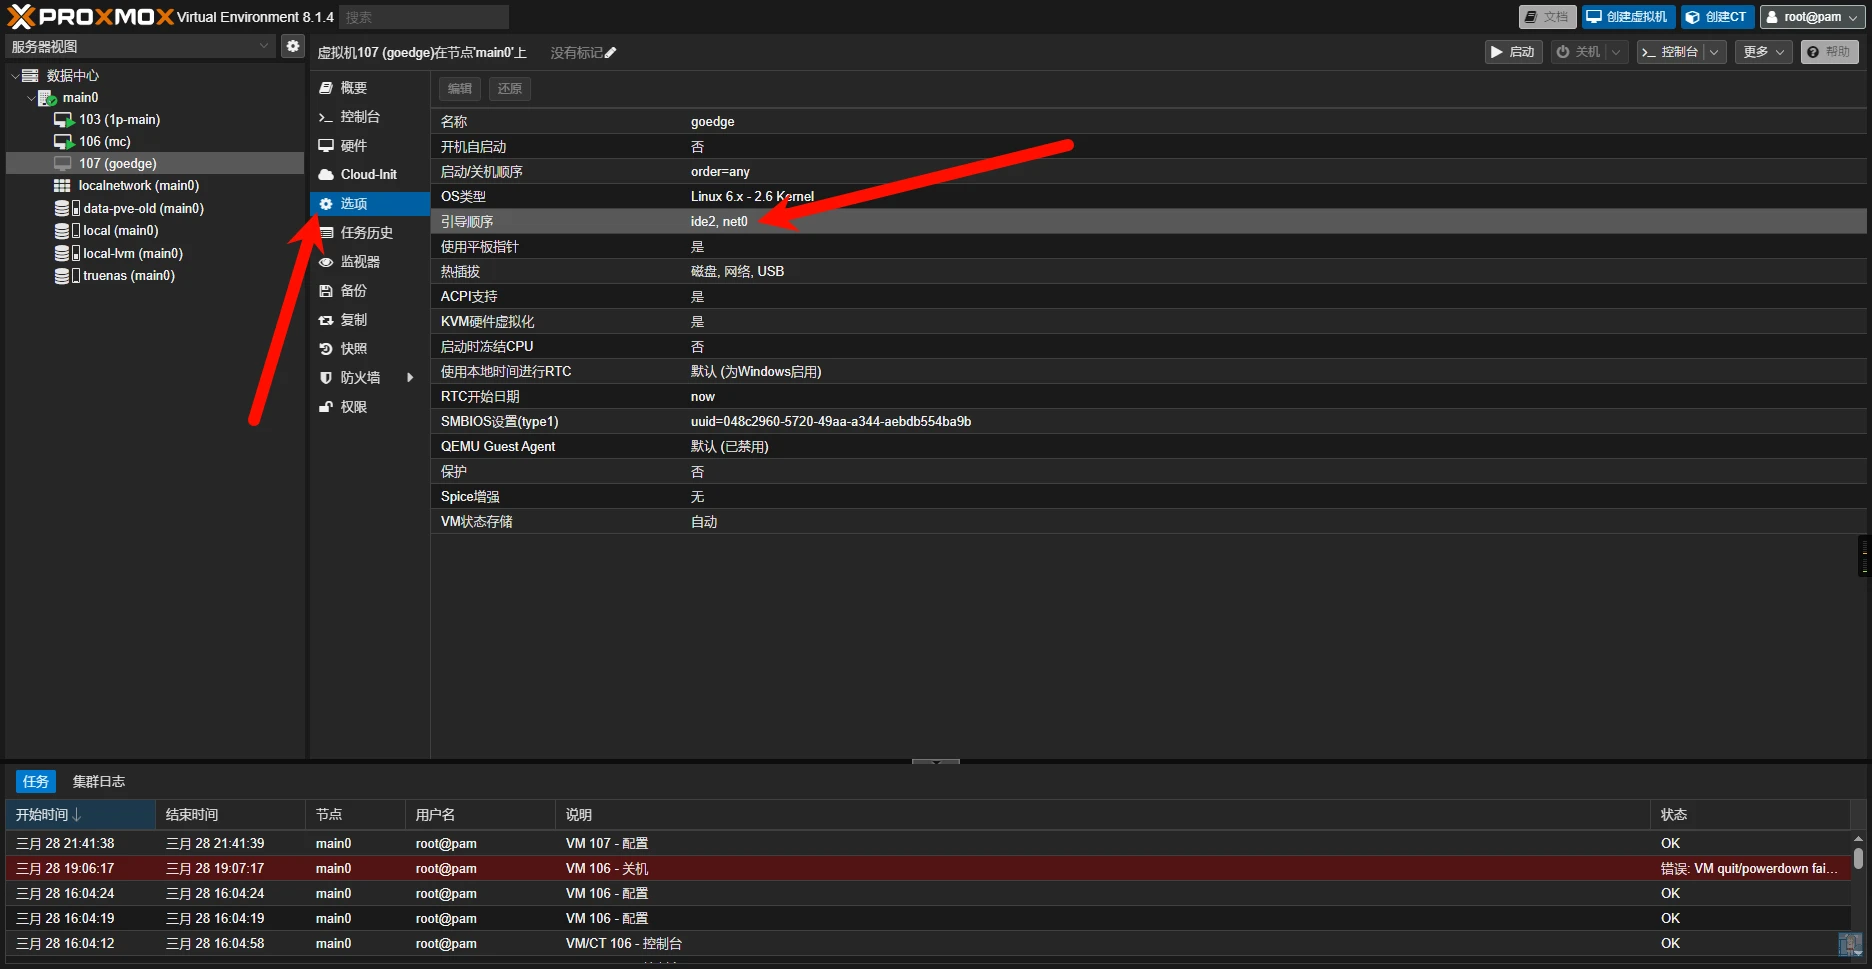Click the gear icon beside server view selector

292,46
